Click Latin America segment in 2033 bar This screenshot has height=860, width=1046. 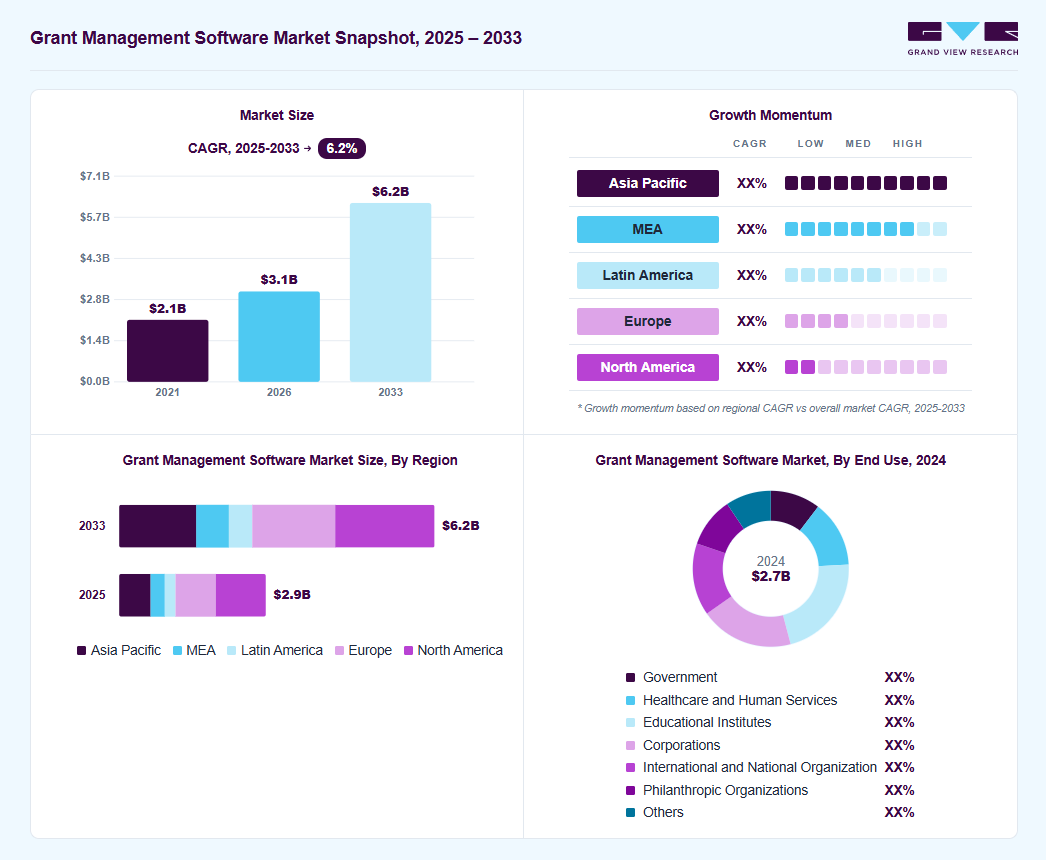(240, 526)
